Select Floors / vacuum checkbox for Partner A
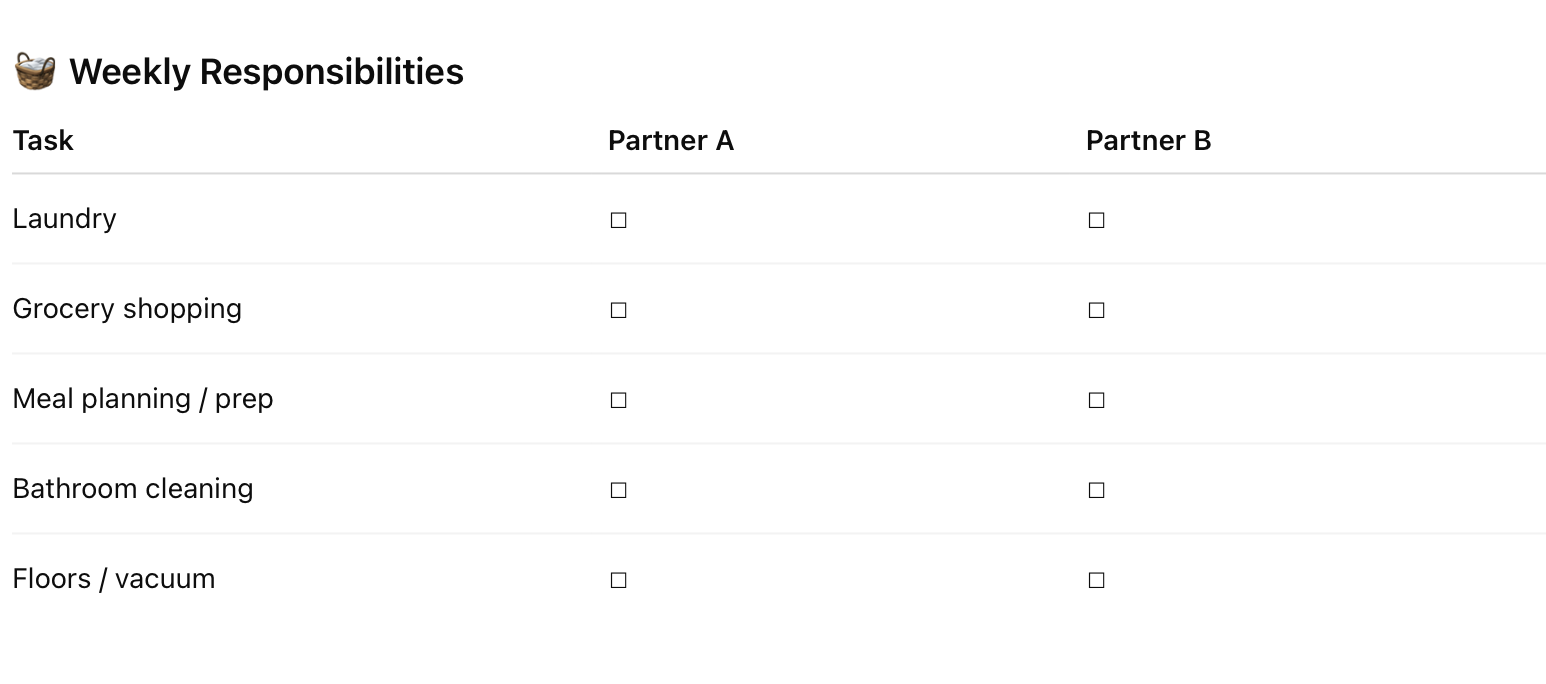 click(x=618, y=580)
